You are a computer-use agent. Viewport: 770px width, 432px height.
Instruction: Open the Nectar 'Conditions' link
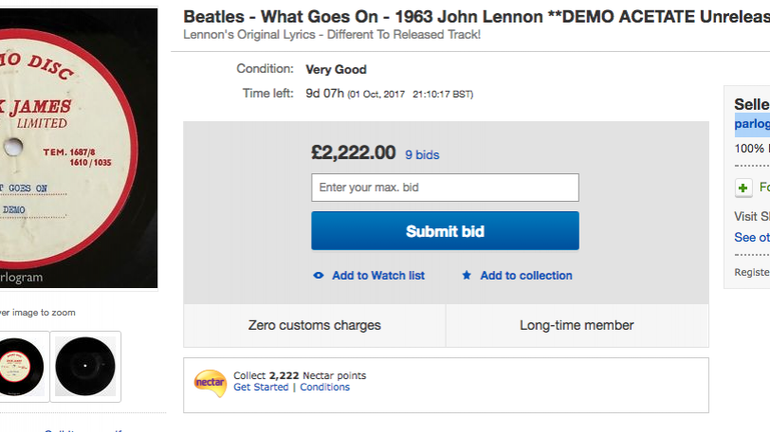[x=325, y=387]
